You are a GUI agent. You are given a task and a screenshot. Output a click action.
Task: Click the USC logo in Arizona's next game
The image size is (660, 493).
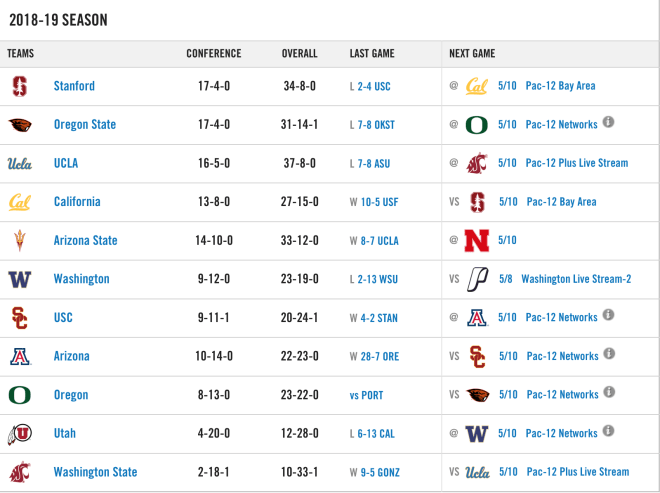click(477, 357)
